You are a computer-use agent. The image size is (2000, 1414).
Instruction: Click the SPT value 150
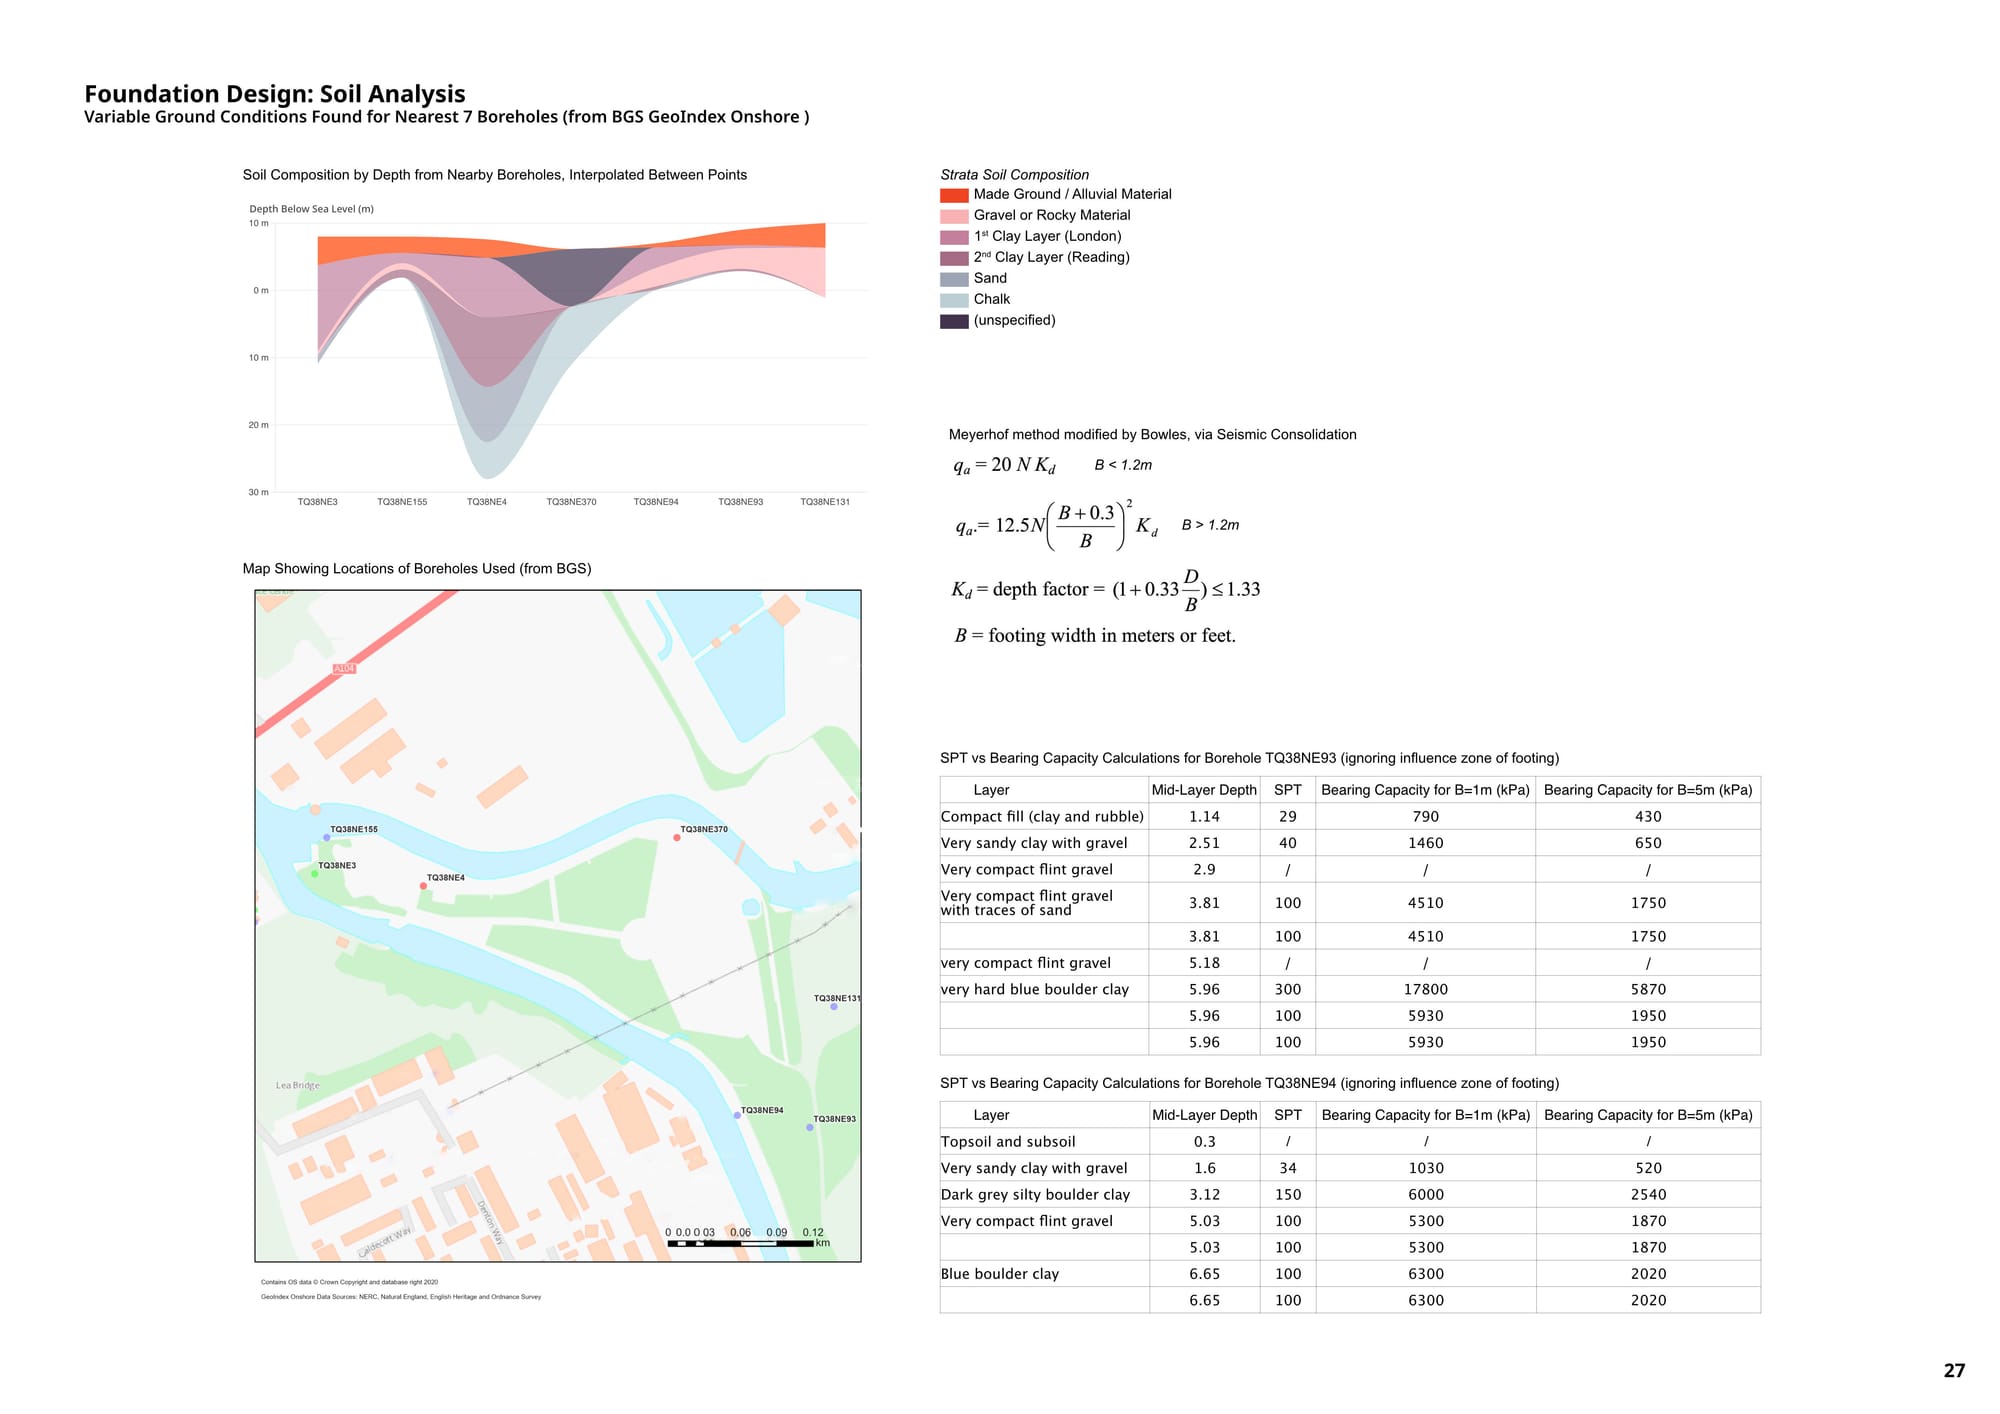point(1288,1194)
